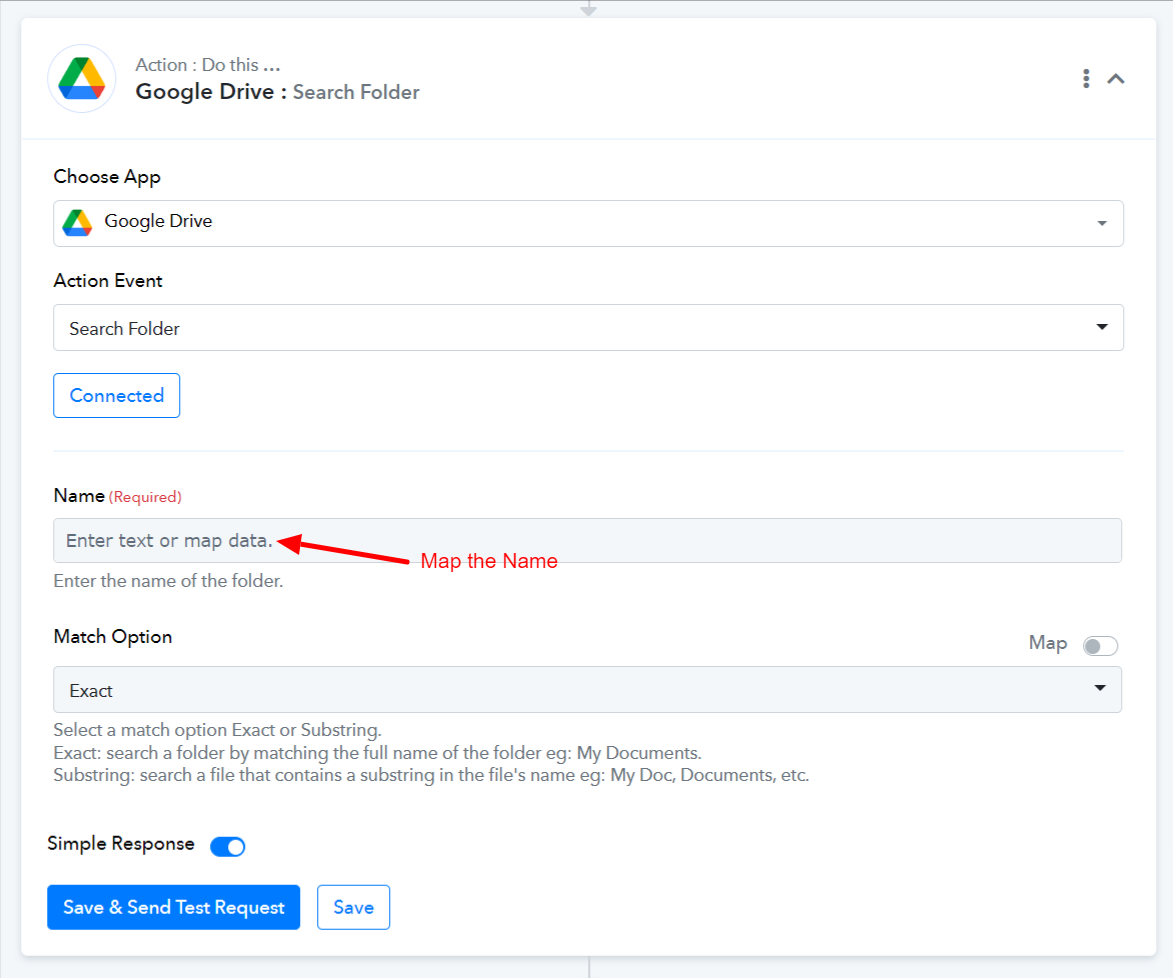Click the Connected button
1173x978 pixels.
pos(117,395)
